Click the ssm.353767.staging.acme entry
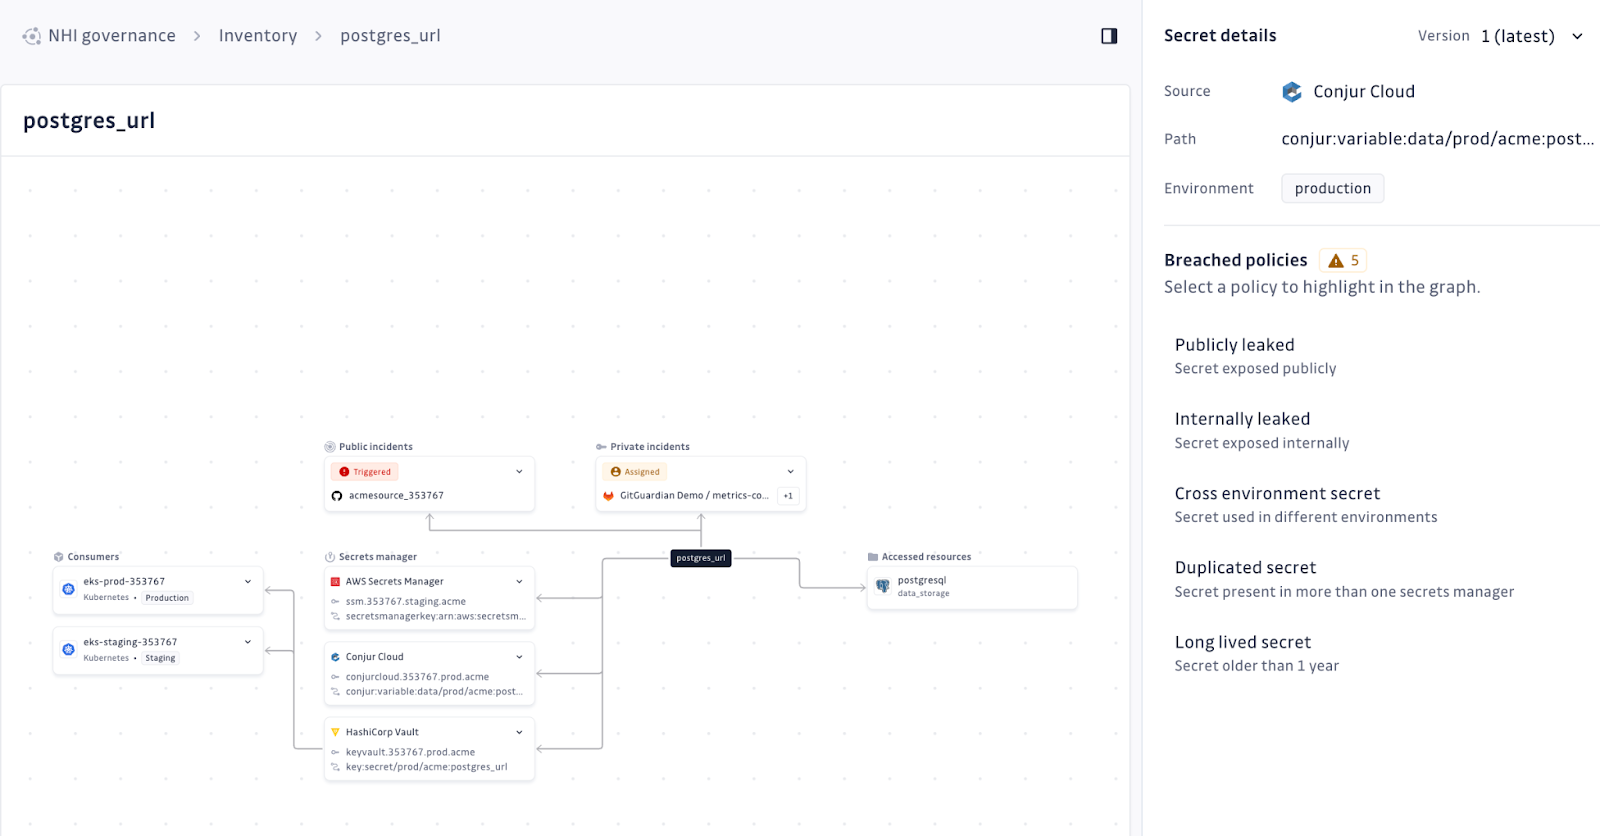This screenshot has width=1600, height=836. [x=406, y=602]
